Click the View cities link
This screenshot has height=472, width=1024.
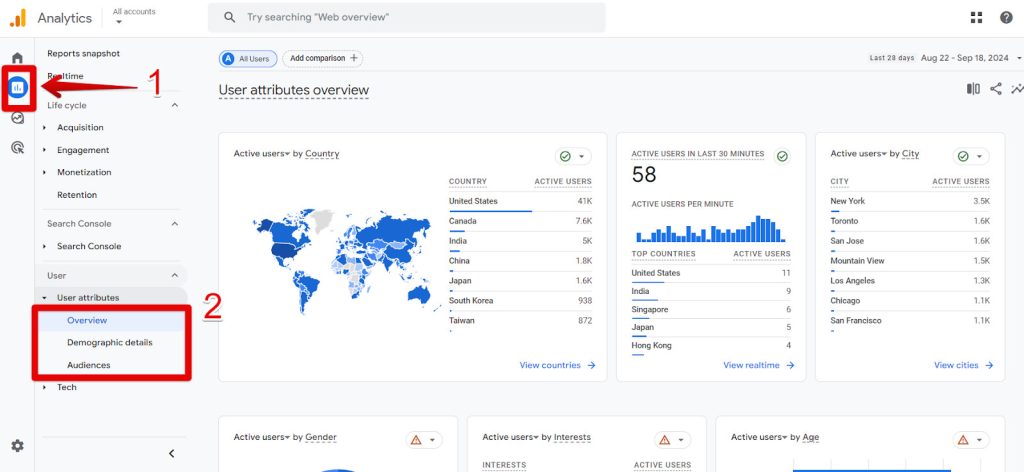click(x=964, y=366)
